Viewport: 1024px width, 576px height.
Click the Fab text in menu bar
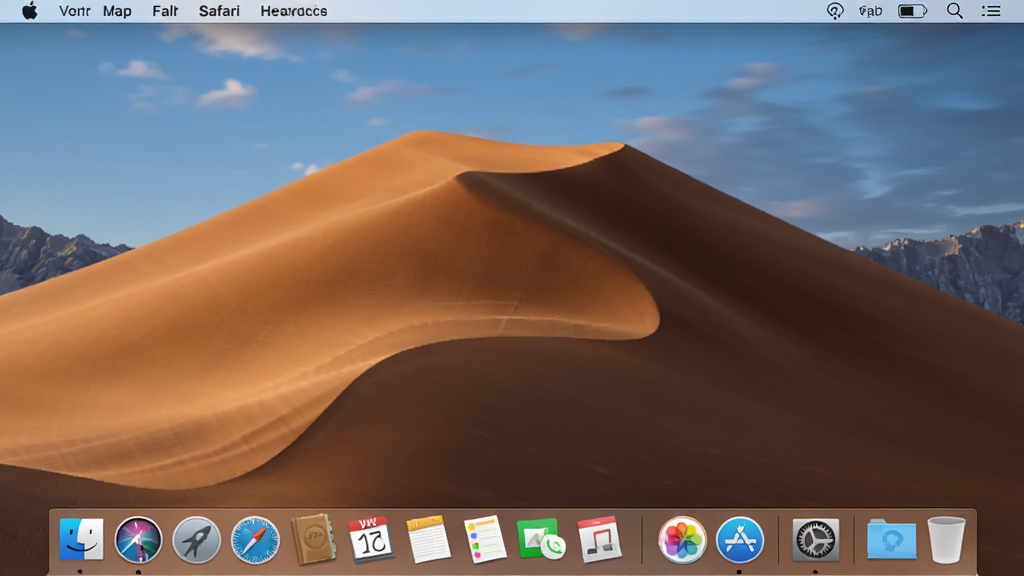[871, 11]
